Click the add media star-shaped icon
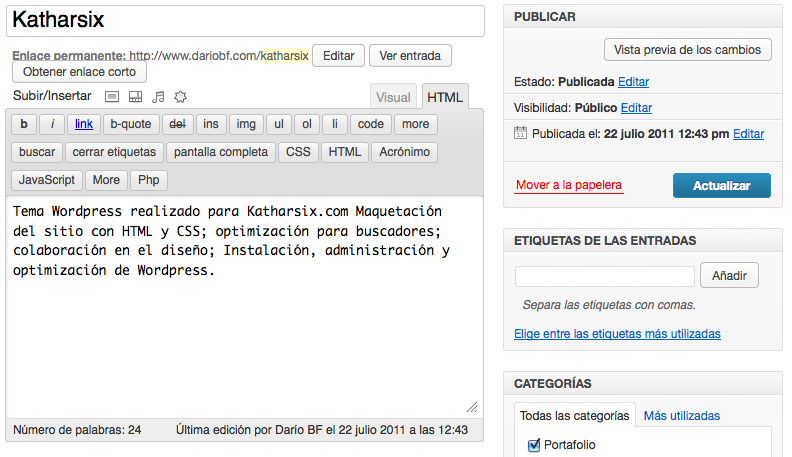792x457 pixels. [x=180, y=97]
